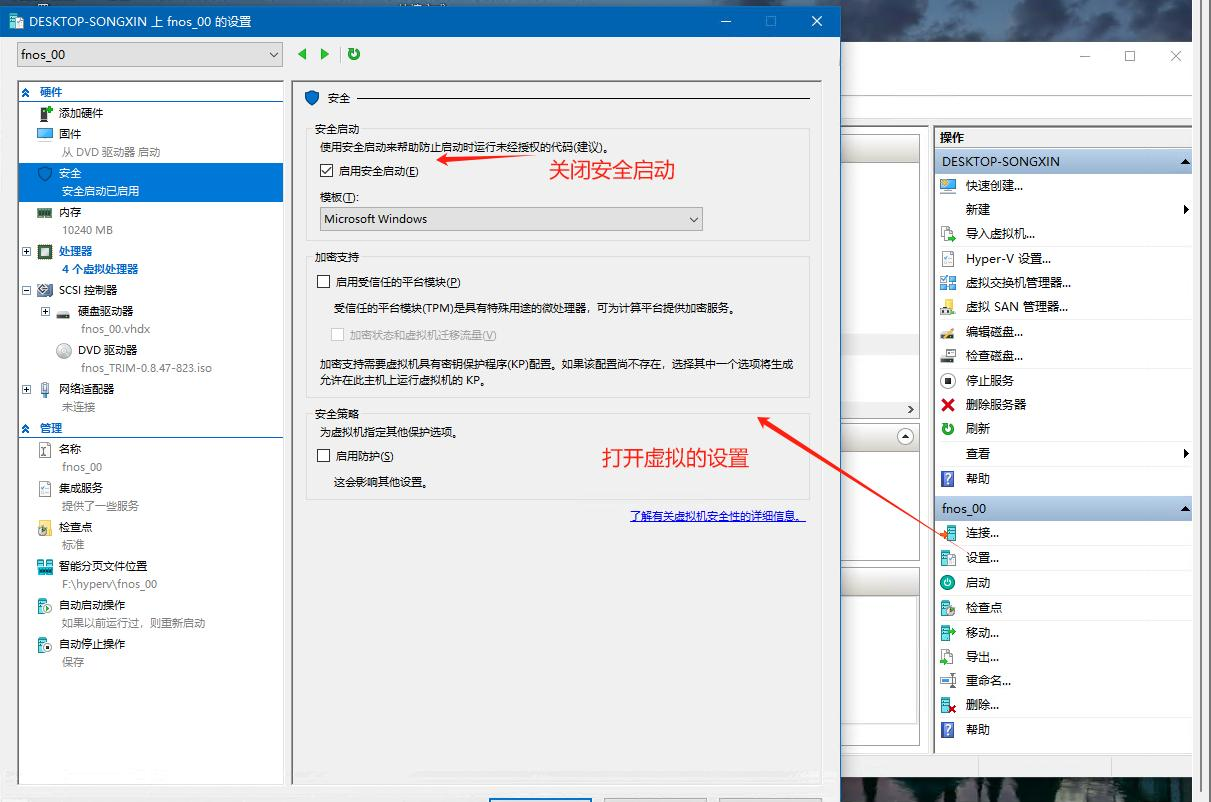Enable 启用受信任的平台模块 checkbox
The image size is (1211, 802).
323,282
